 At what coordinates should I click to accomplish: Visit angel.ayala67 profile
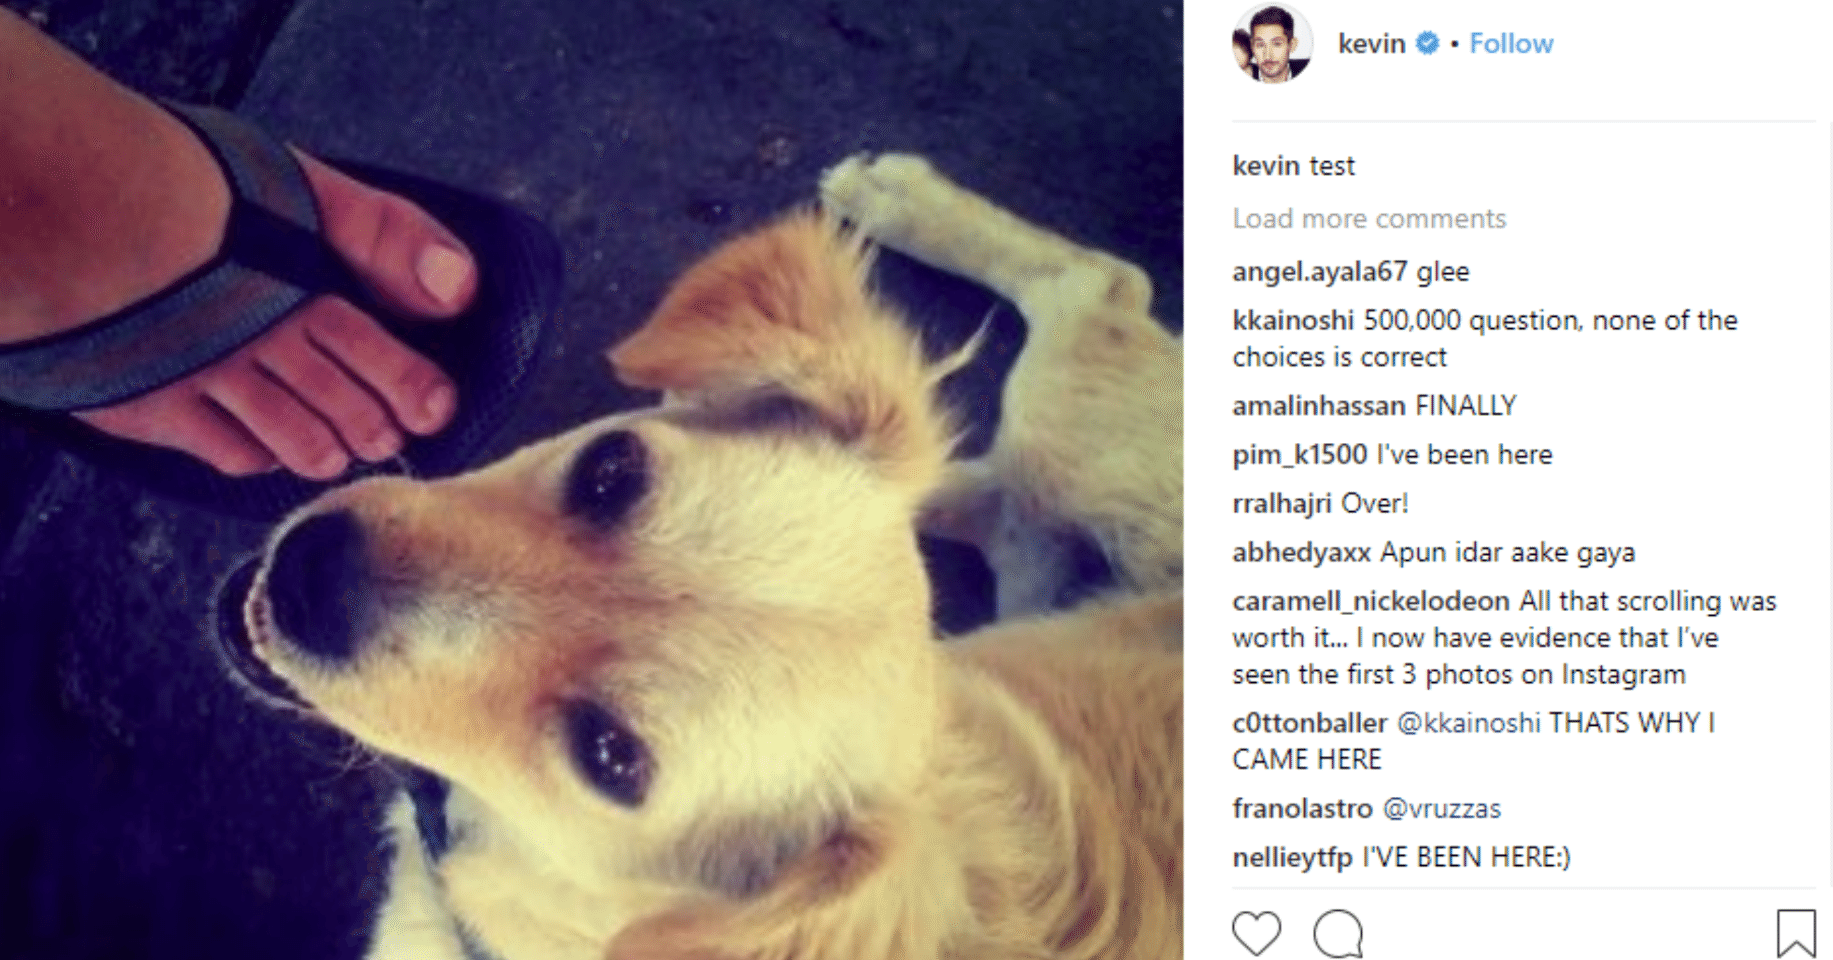(x=1319, y=271)
